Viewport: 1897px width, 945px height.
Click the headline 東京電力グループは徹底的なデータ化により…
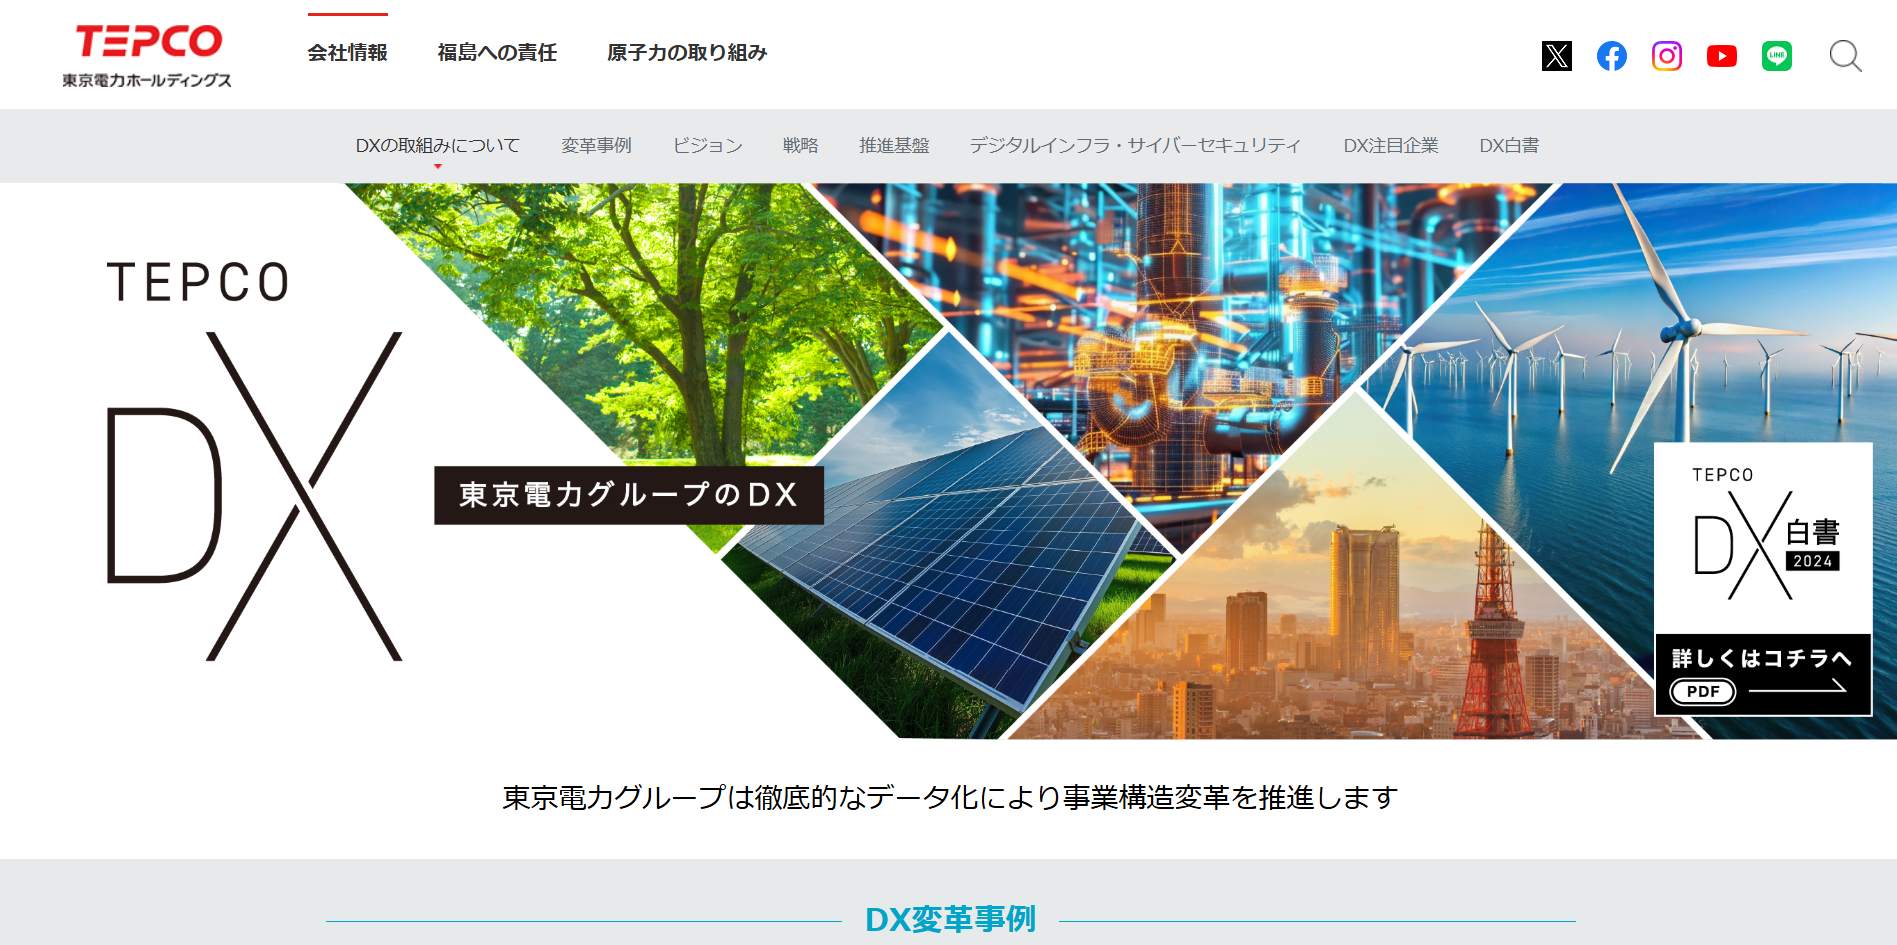950,798
